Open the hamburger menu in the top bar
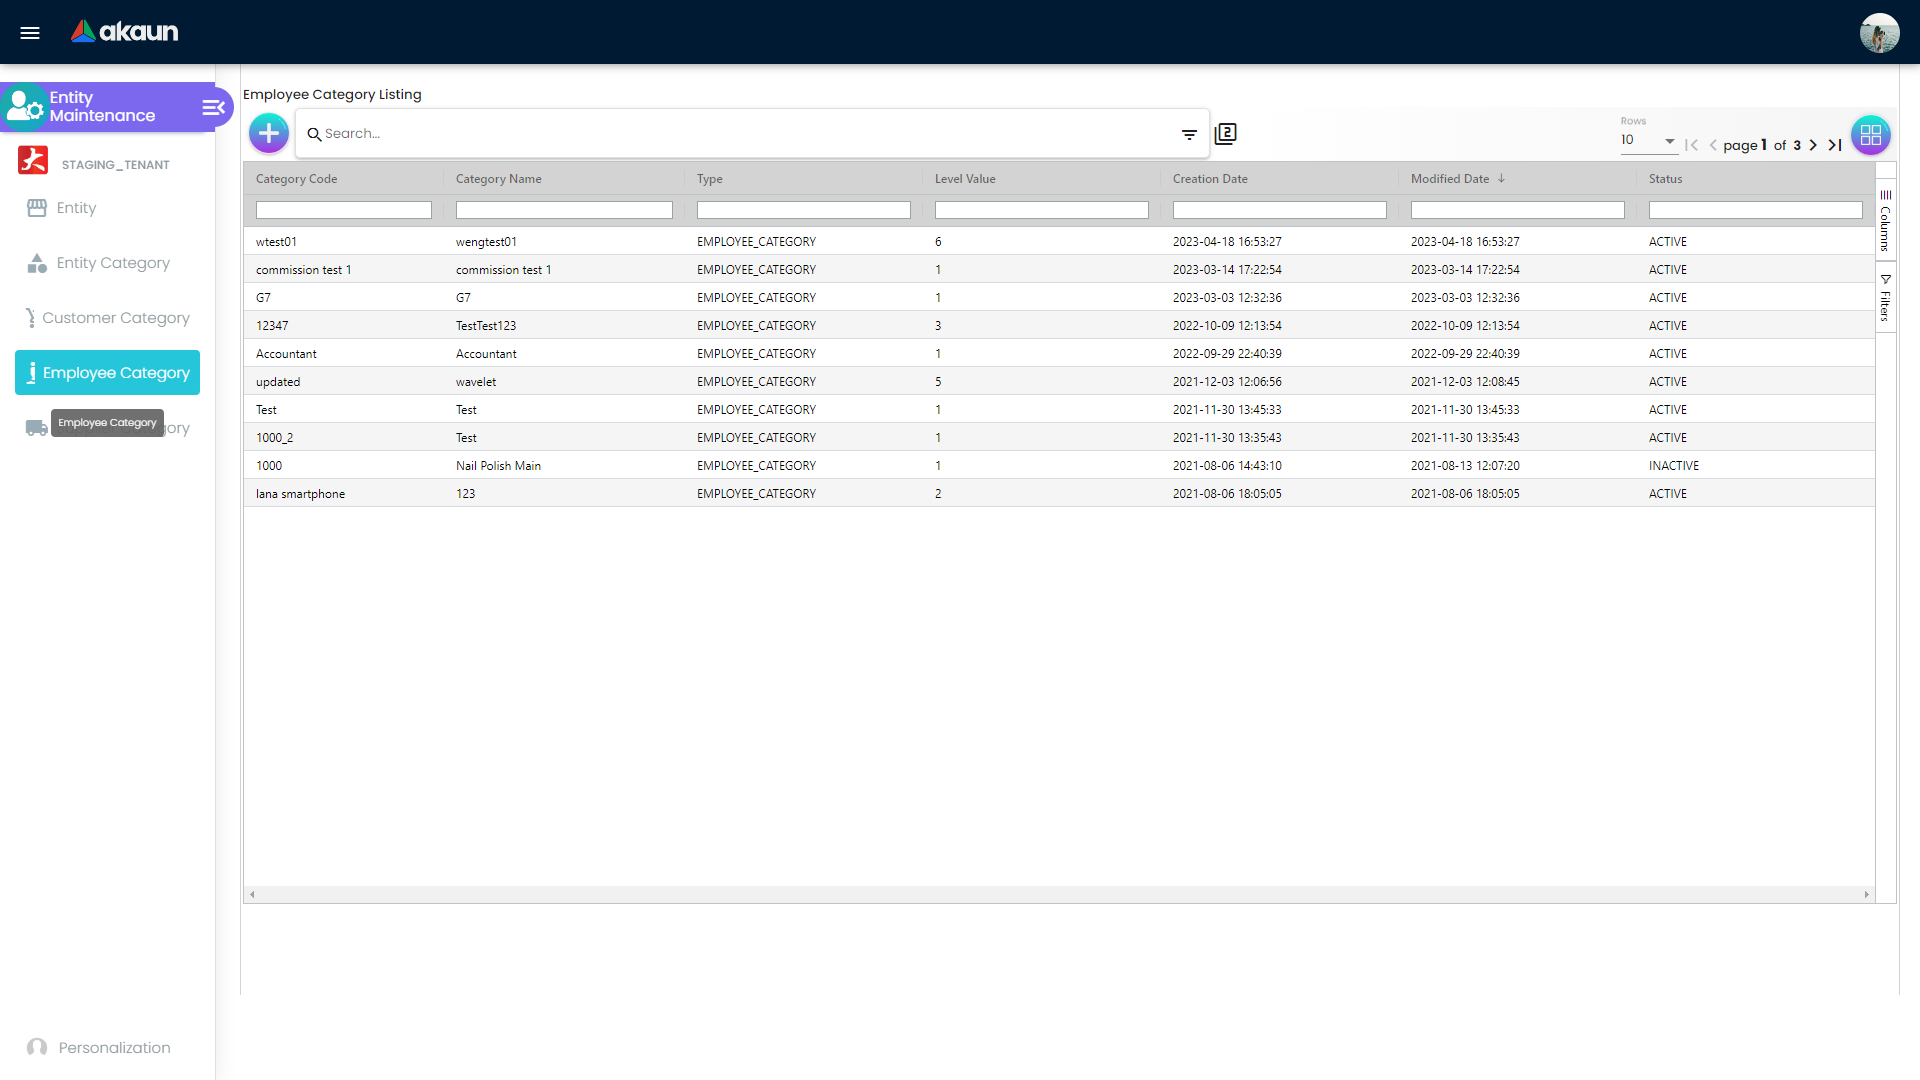Viewport: 1920px width, 1080px height. pos(30,32)
